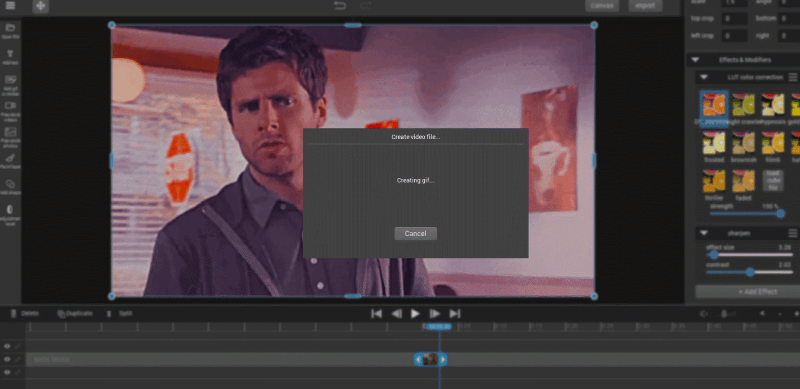Select the move/pan tool icon
The width and height of the screenshot is (800, 389).
click(41, 6)
